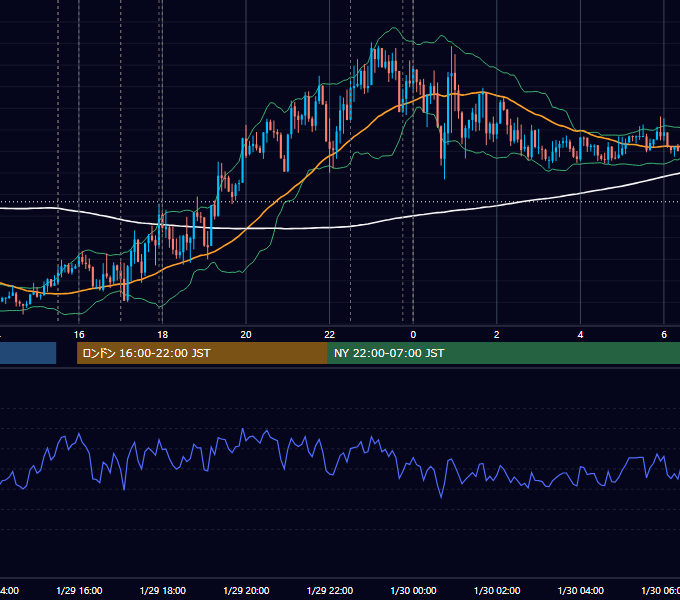Click the blue session band before London
The width and height of the screenshot is (680, 600).
[28, 353]
